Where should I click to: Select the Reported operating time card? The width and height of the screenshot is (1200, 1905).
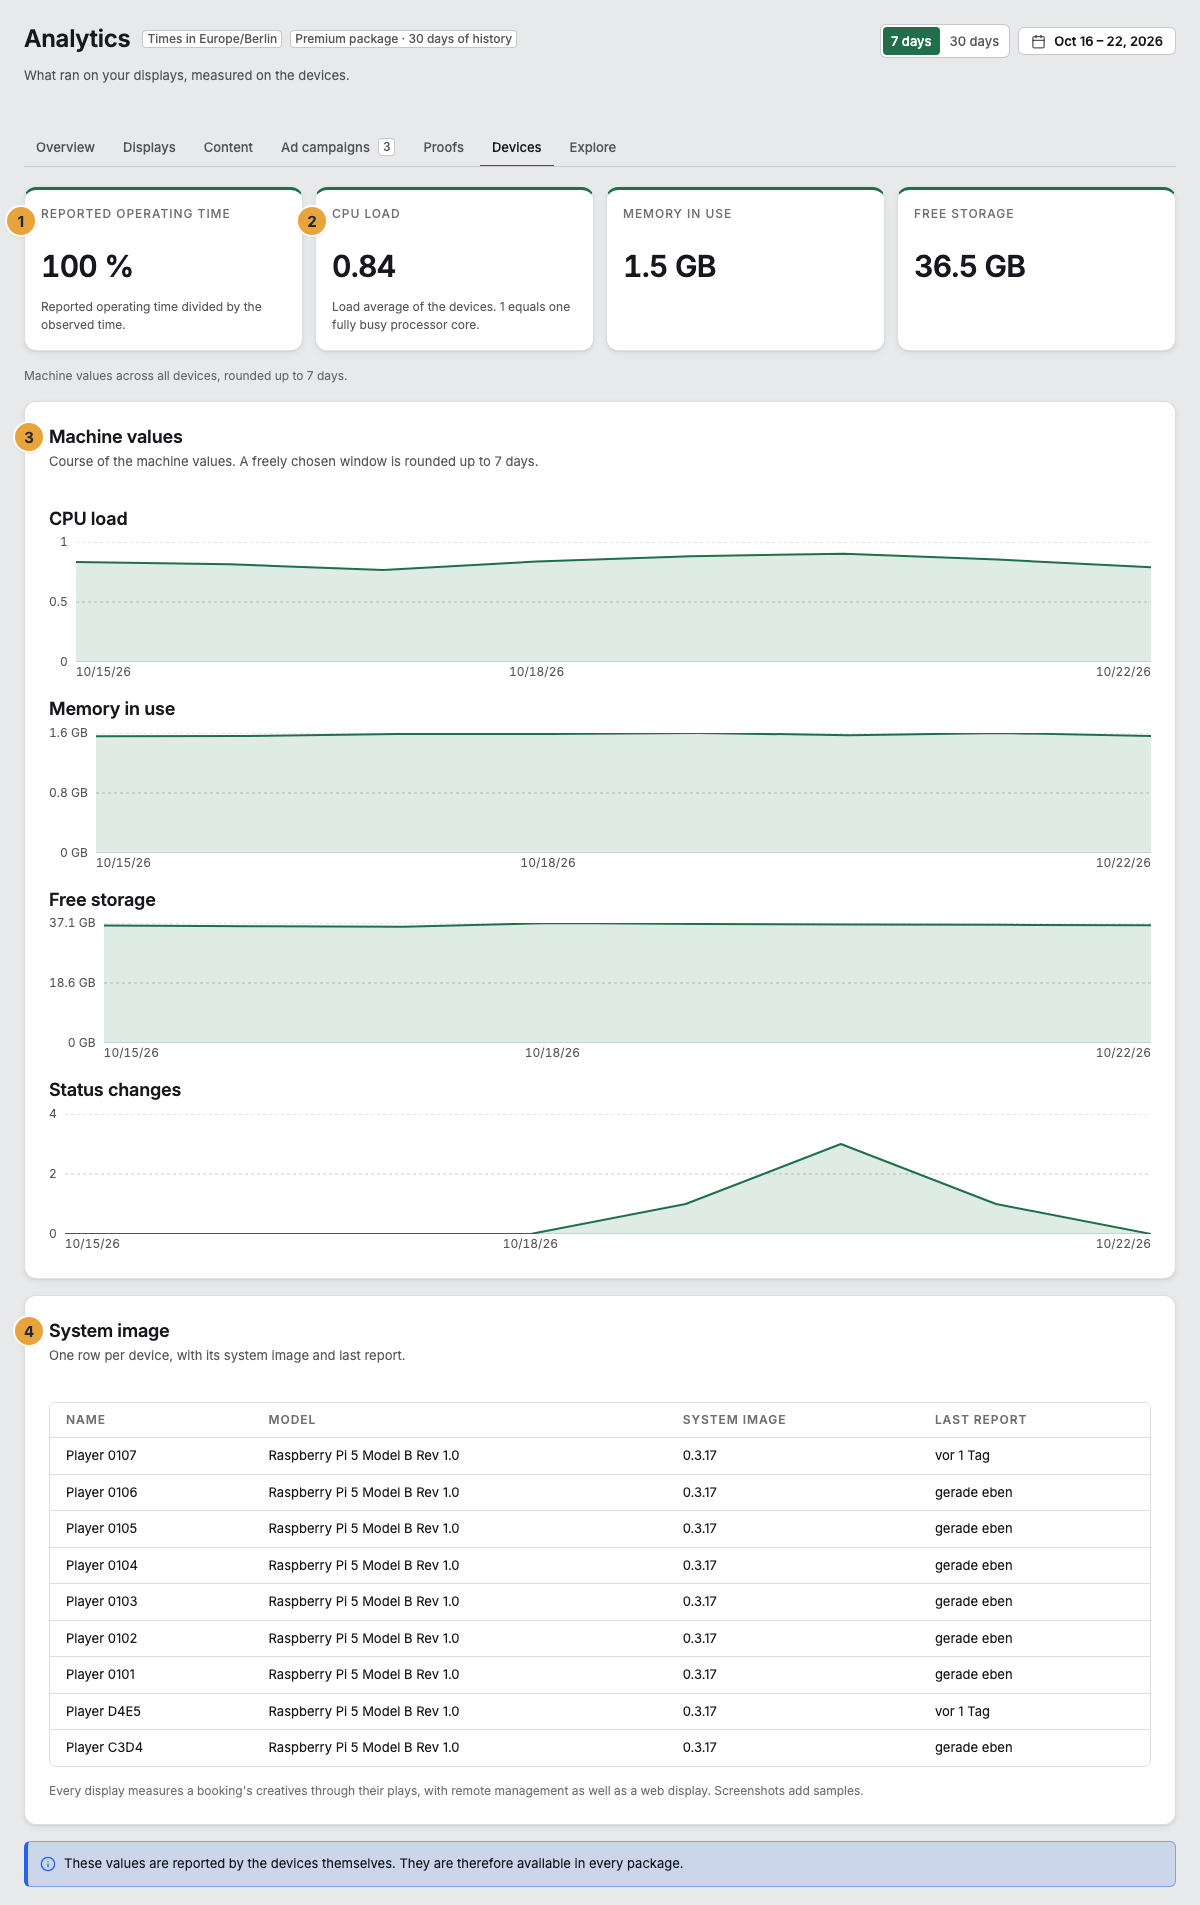163,269
